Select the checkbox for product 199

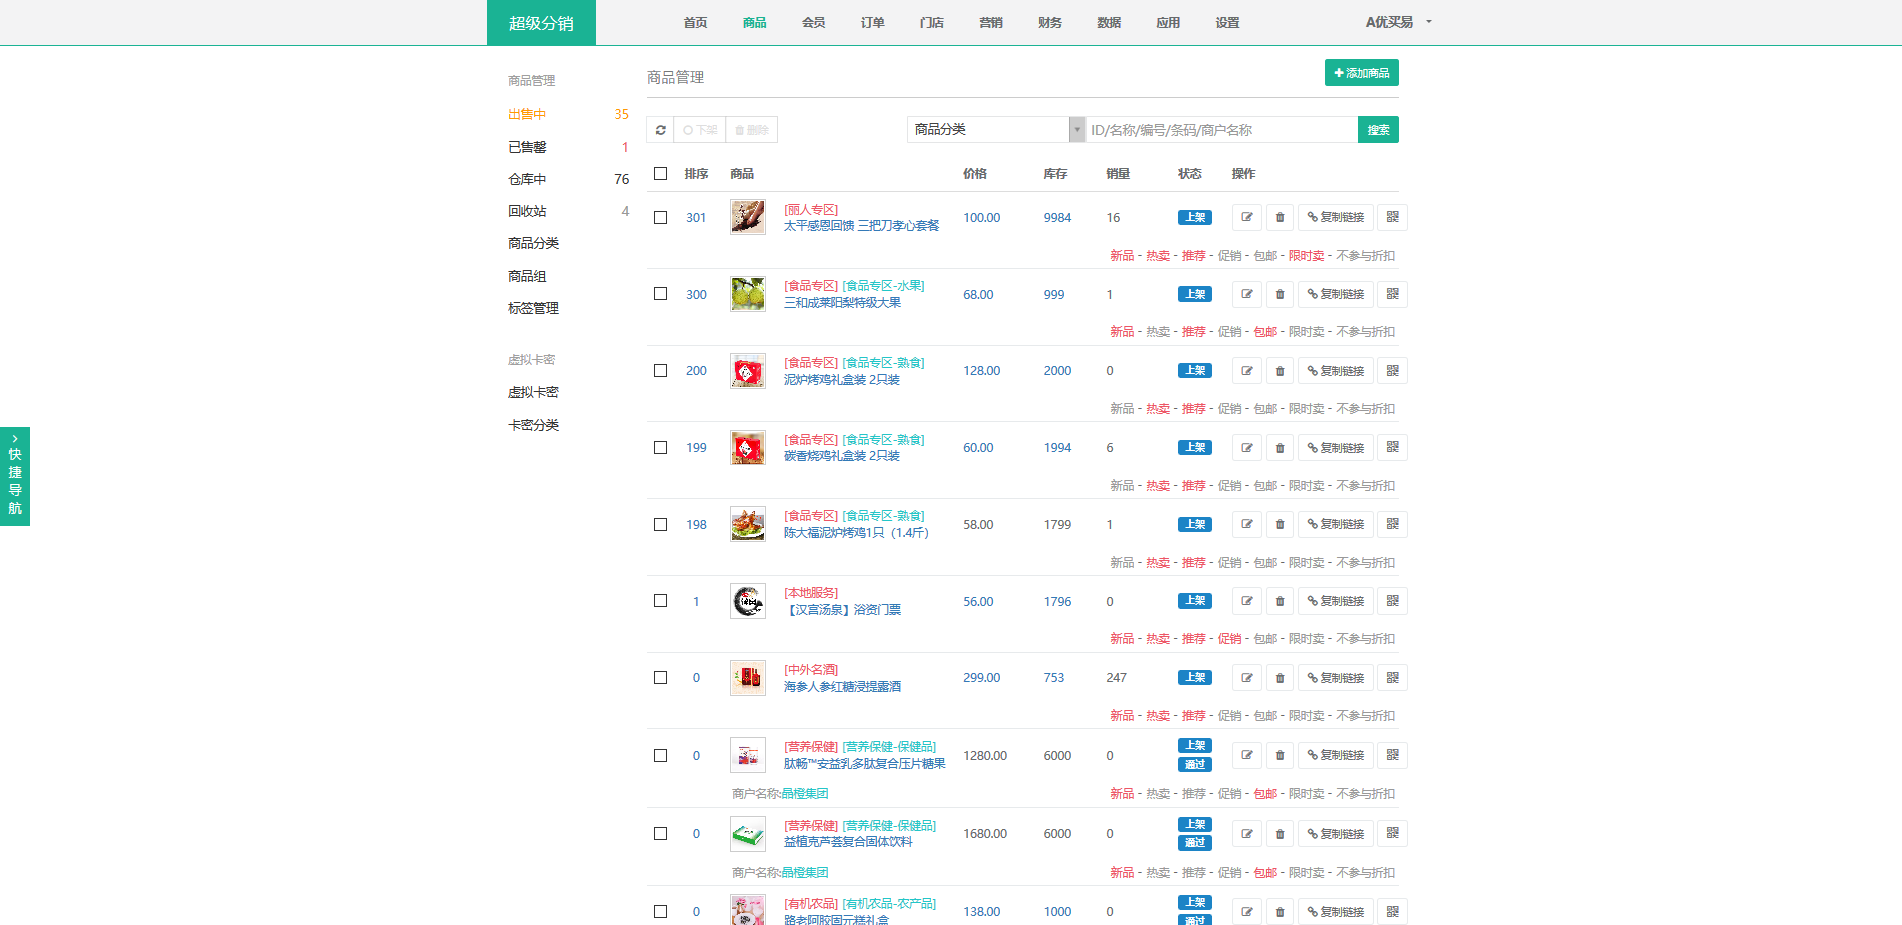coord(660,448)
